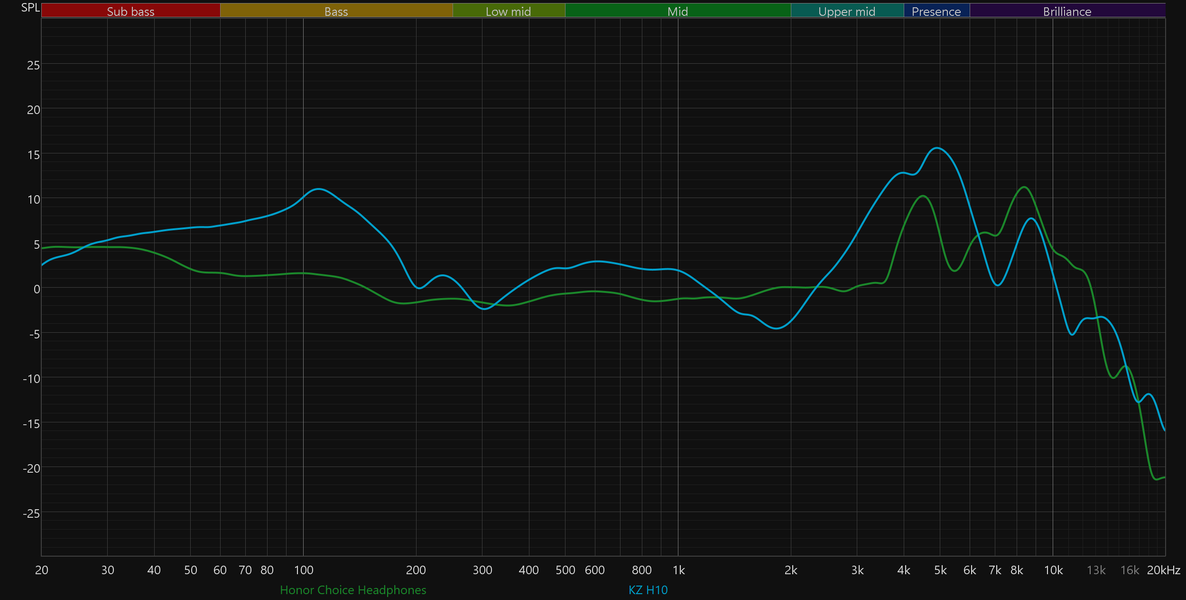Click the Brilliance band header
The width and height of the screenshot is (1186, 600).
coord(1067,11)
